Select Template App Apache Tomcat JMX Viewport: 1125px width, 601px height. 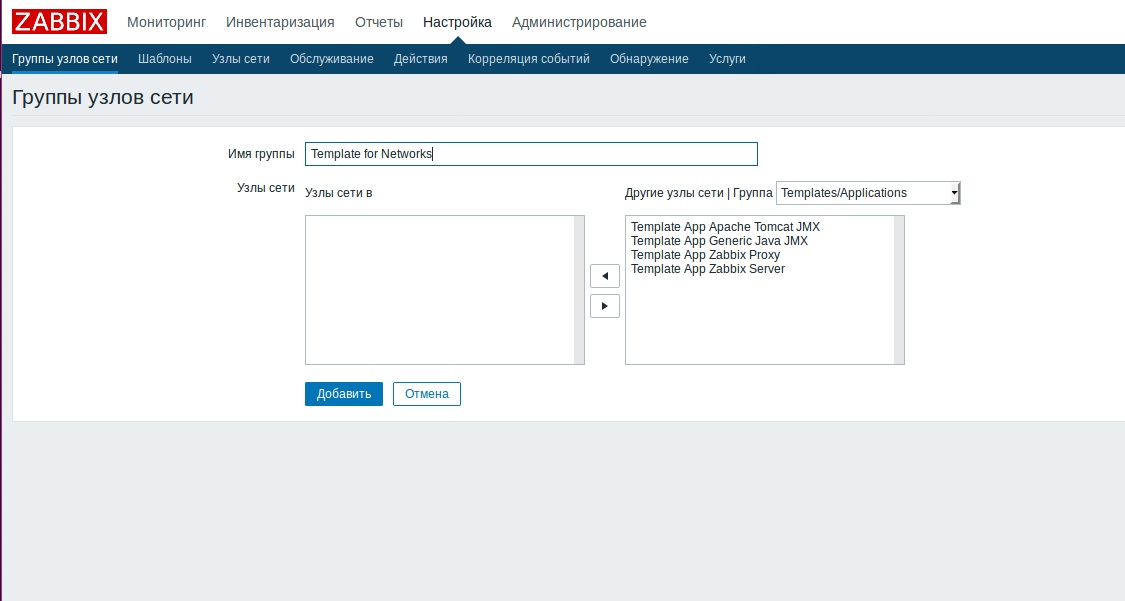725,227
